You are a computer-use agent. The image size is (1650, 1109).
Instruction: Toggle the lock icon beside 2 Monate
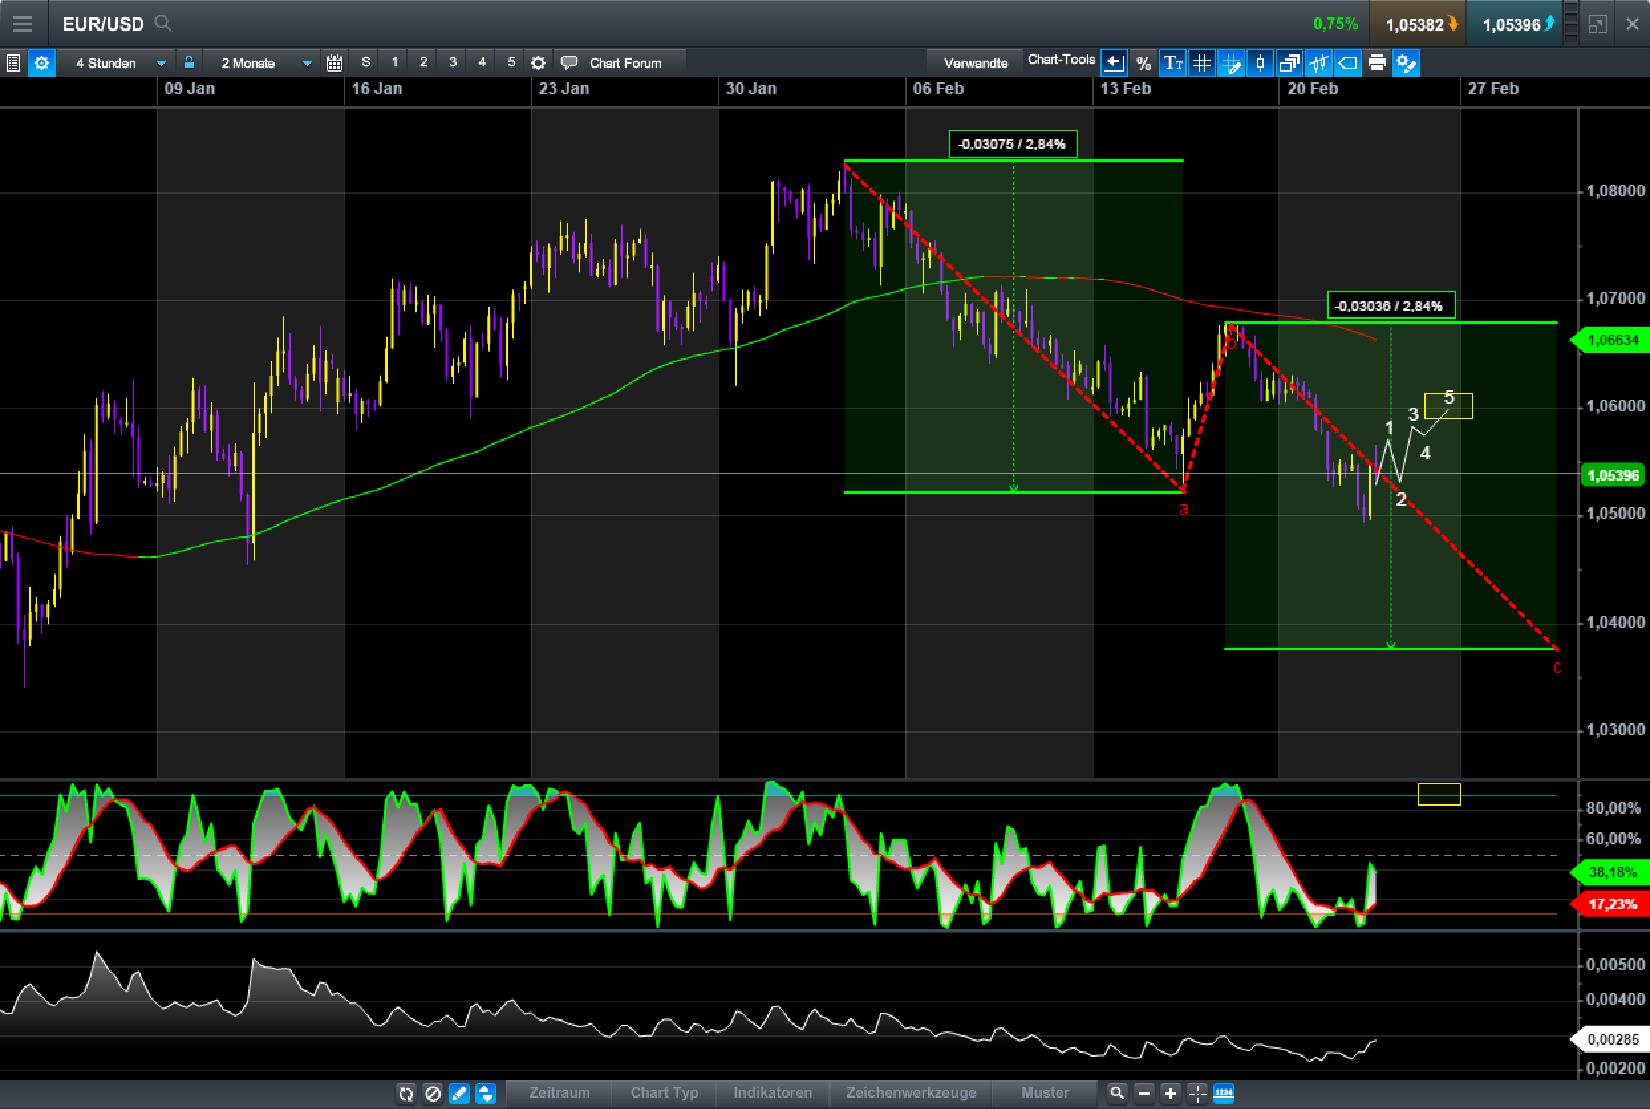click(189, 63)
